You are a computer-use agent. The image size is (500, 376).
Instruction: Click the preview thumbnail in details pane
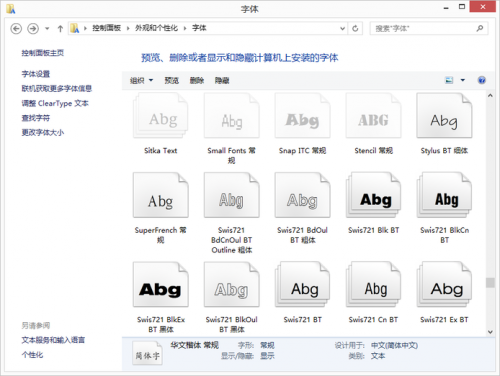tap(147, 353)
